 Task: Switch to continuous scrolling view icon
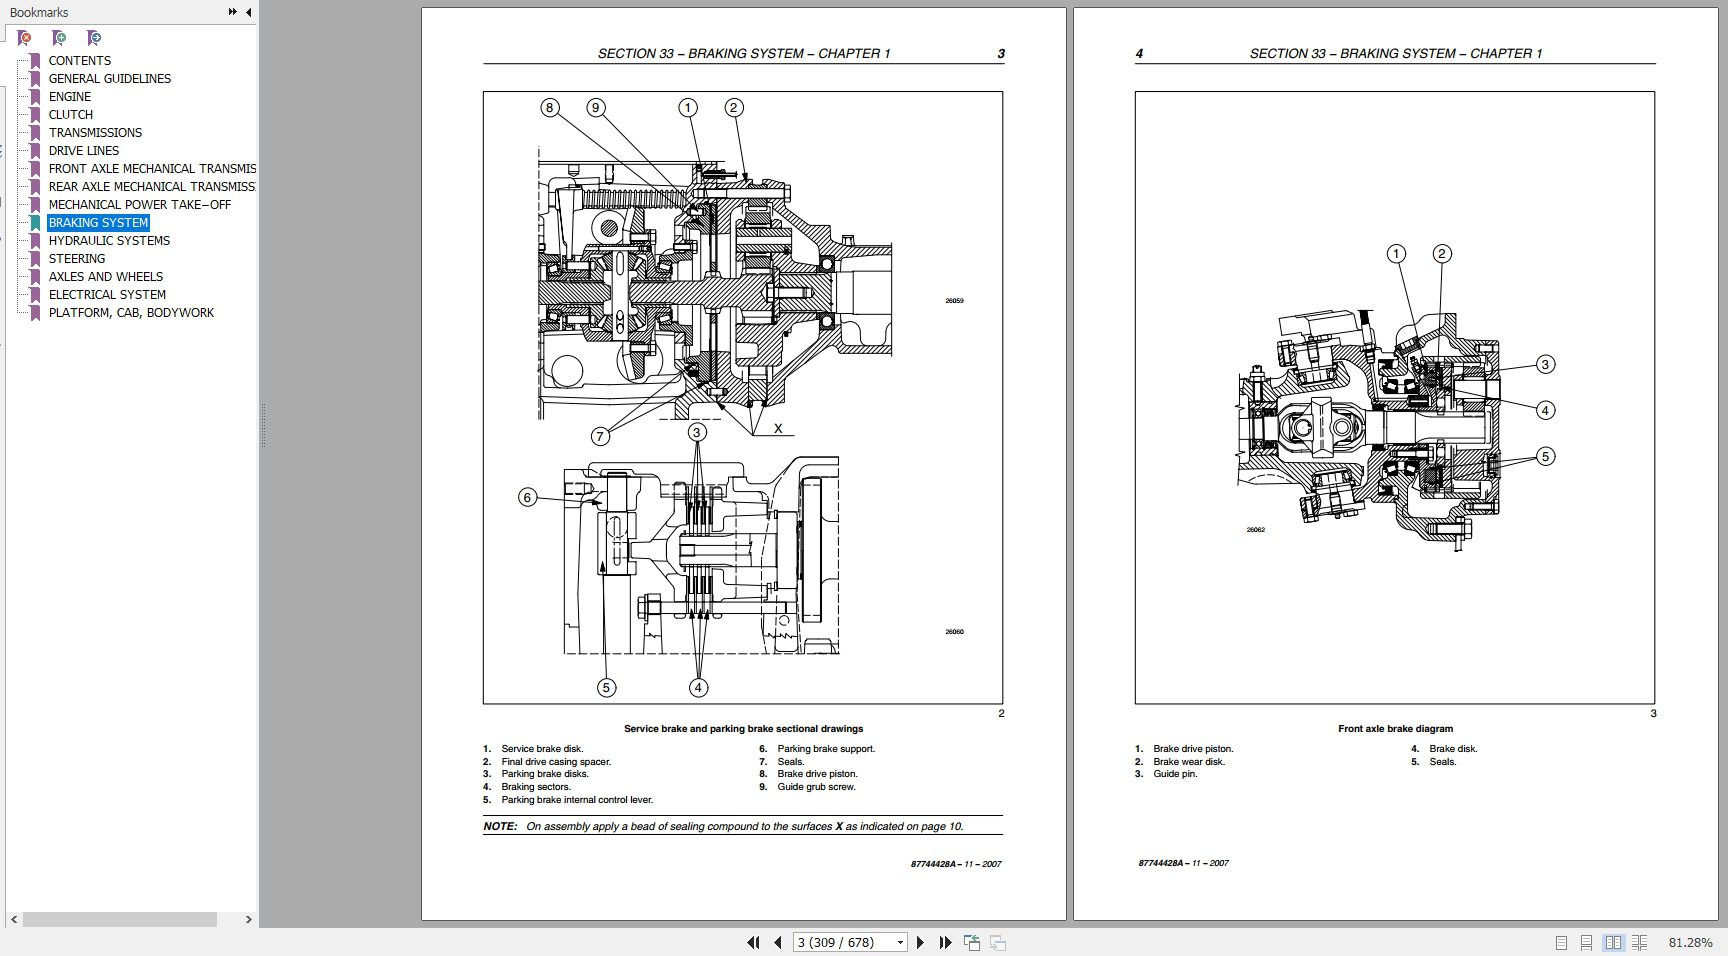coord(1586,941)
